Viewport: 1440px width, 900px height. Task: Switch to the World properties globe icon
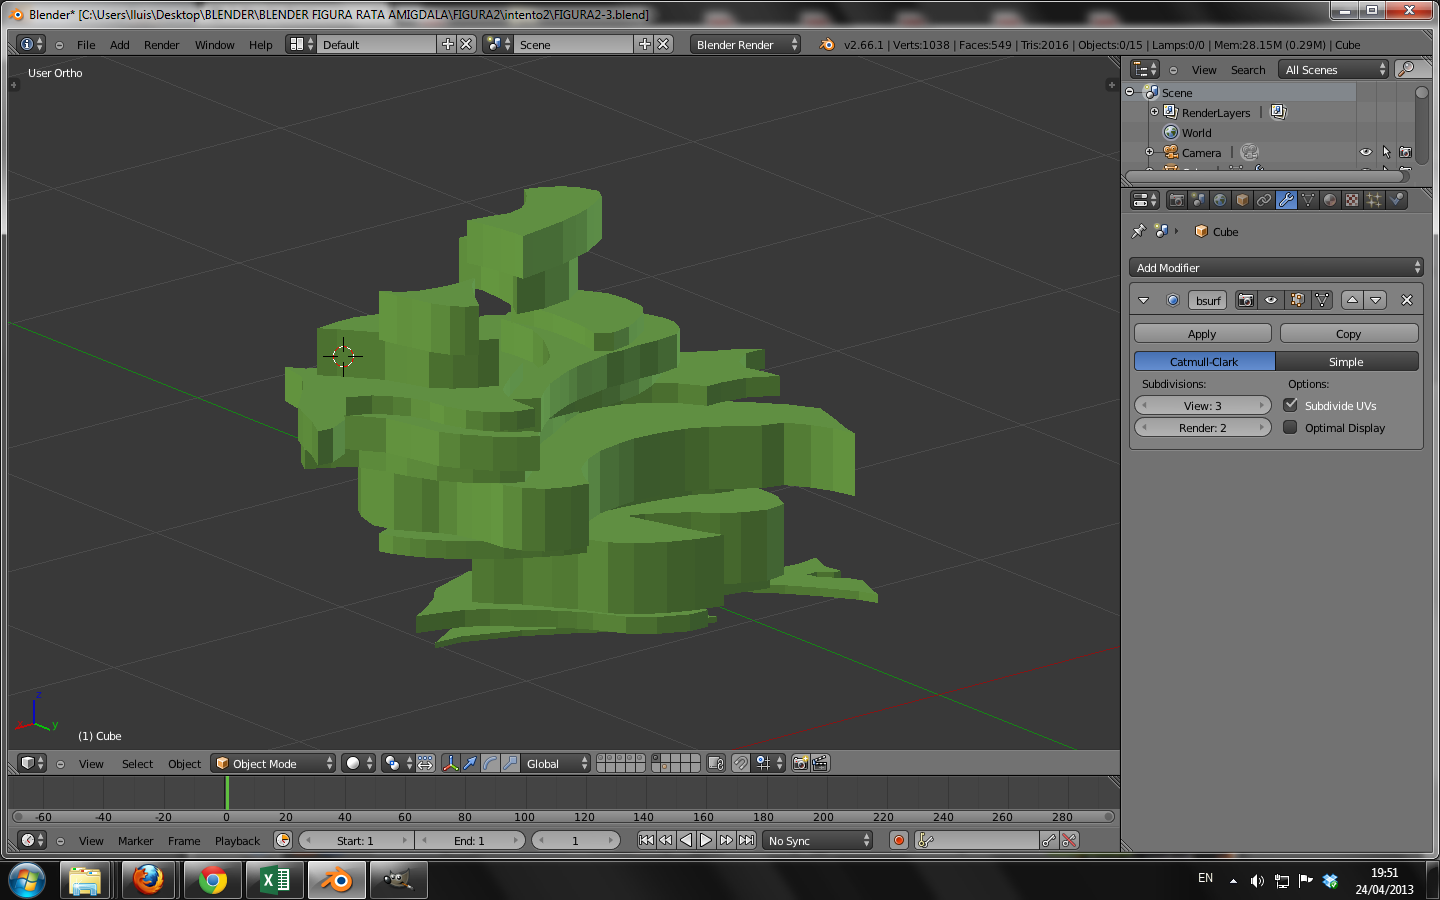(x=1220, y=200)
